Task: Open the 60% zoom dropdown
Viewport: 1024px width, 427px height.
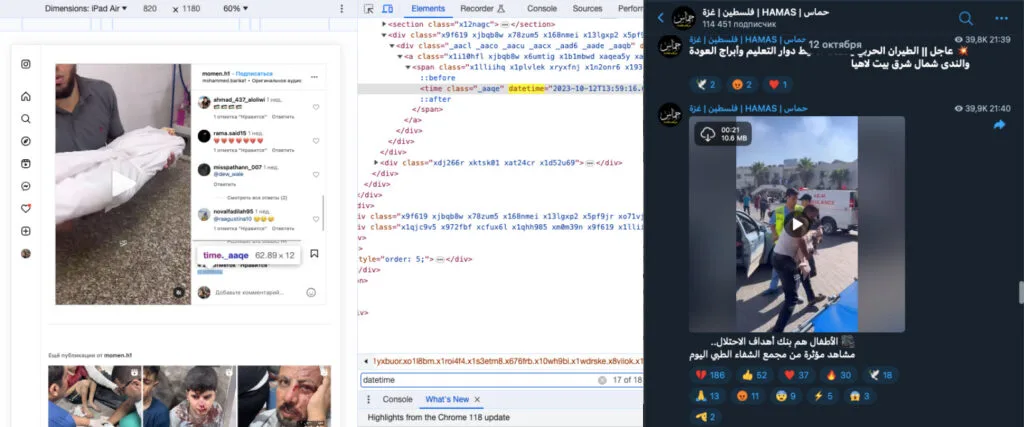Action: coord(235,8)
